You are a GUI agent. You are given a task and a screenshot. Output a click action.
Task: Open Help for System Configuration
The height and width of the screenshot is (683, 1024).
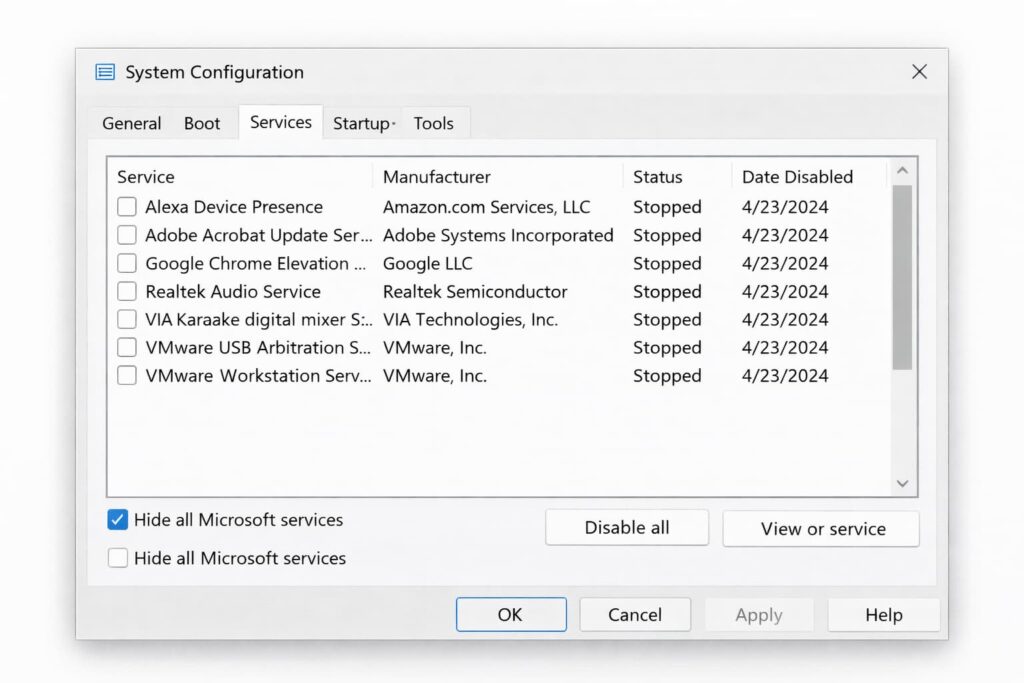[x=883, y=615]
